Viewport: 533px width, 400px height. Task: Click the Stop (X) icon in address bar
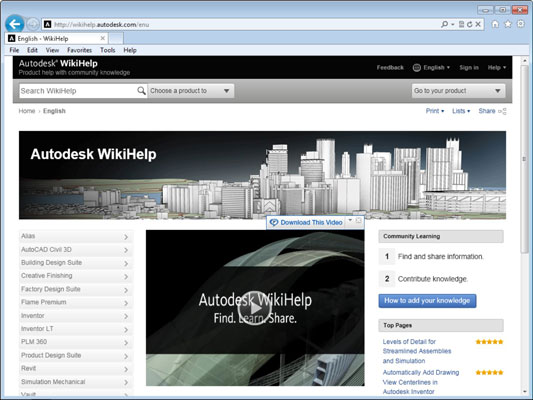click(x=478, y=24)
